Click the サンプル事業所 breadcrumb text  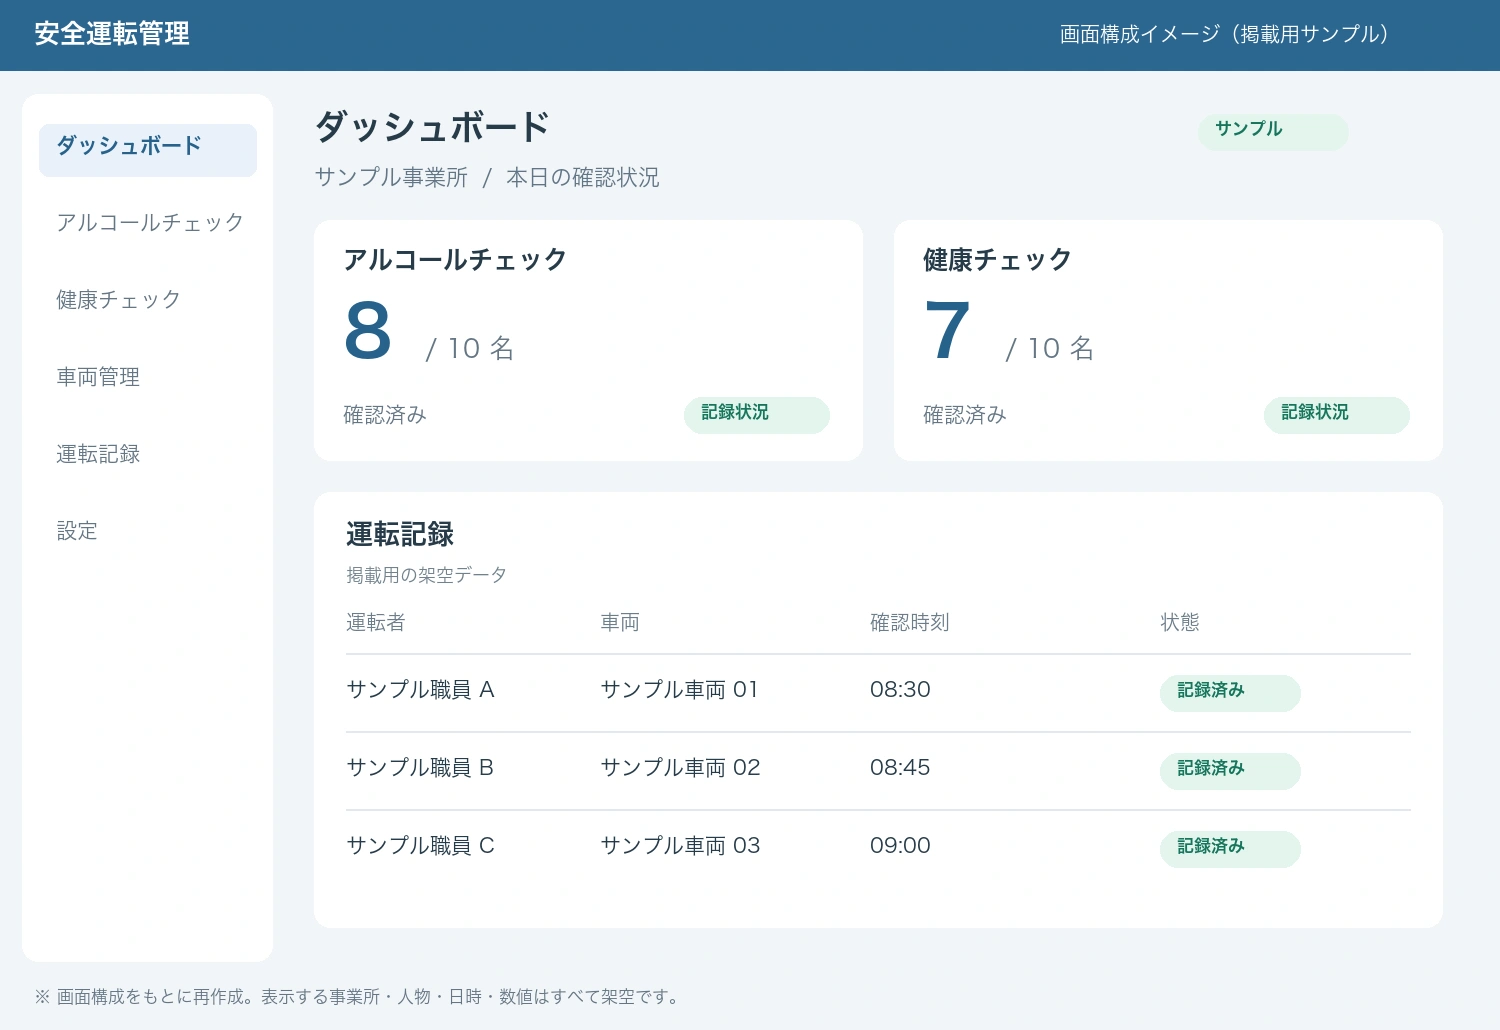pos(391,178)
